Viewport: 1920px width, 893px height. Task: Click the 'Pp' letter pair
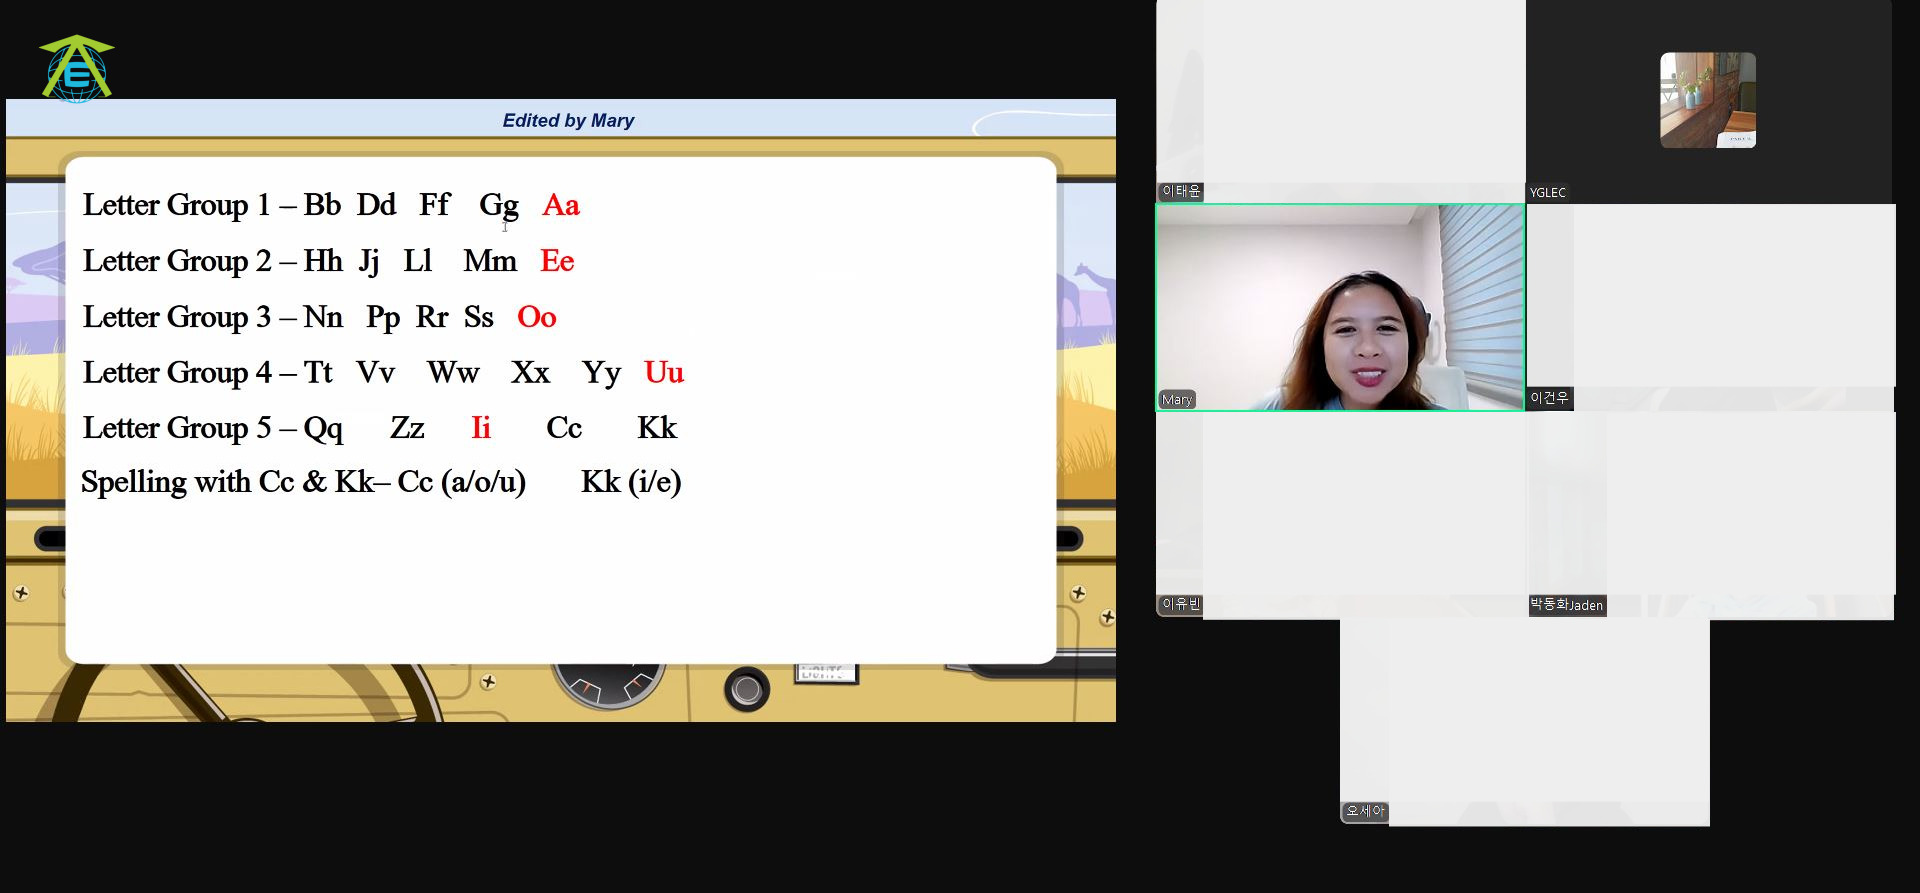pos(383,319)
